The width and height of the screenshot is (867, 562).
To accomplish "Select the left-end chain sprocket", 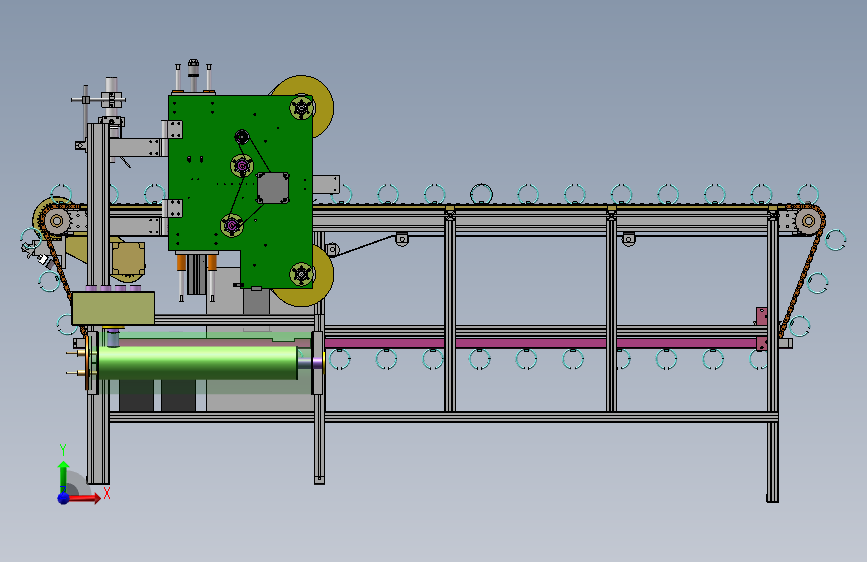I will pyautogui.click(x=56, y=221).
